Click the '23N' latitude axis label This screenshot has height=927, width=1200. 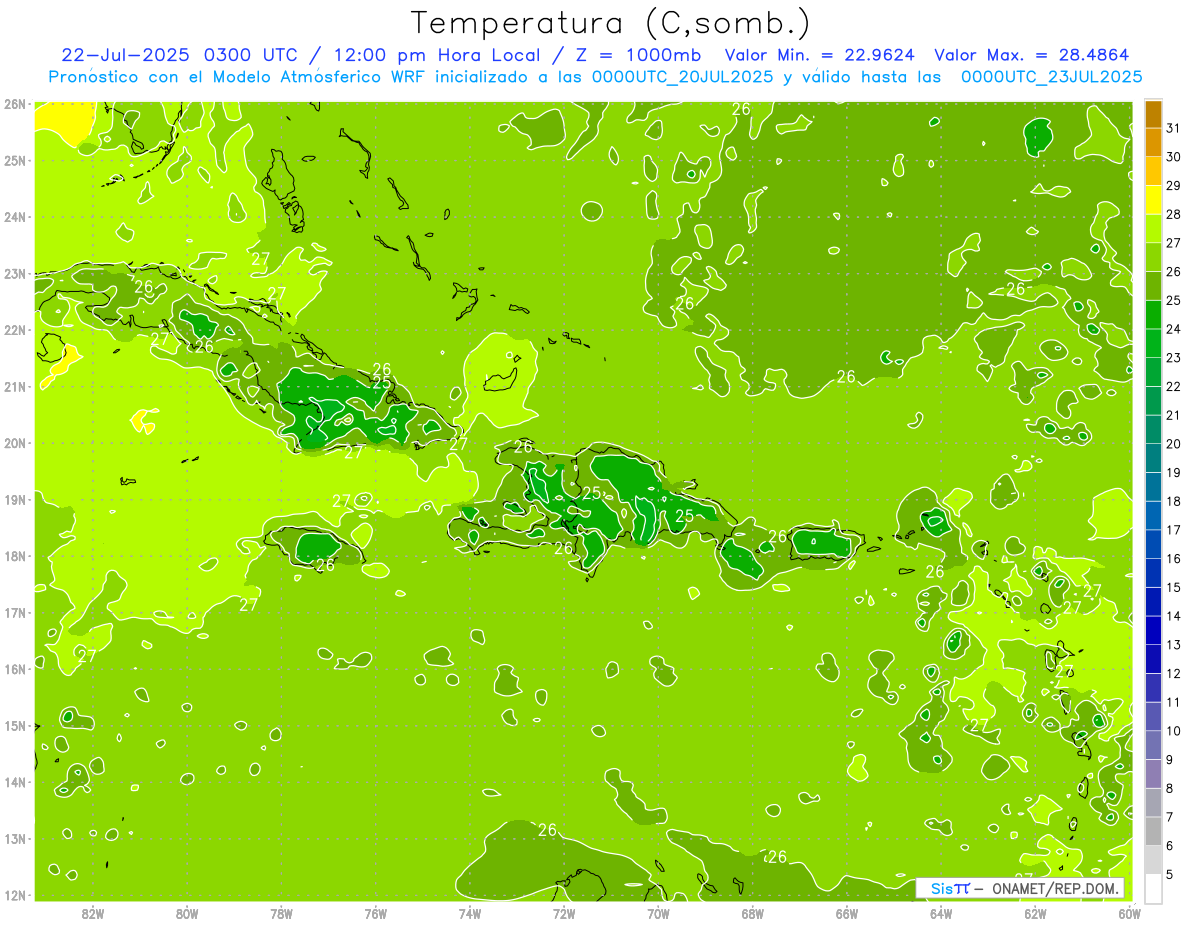[x=14, y=273]
